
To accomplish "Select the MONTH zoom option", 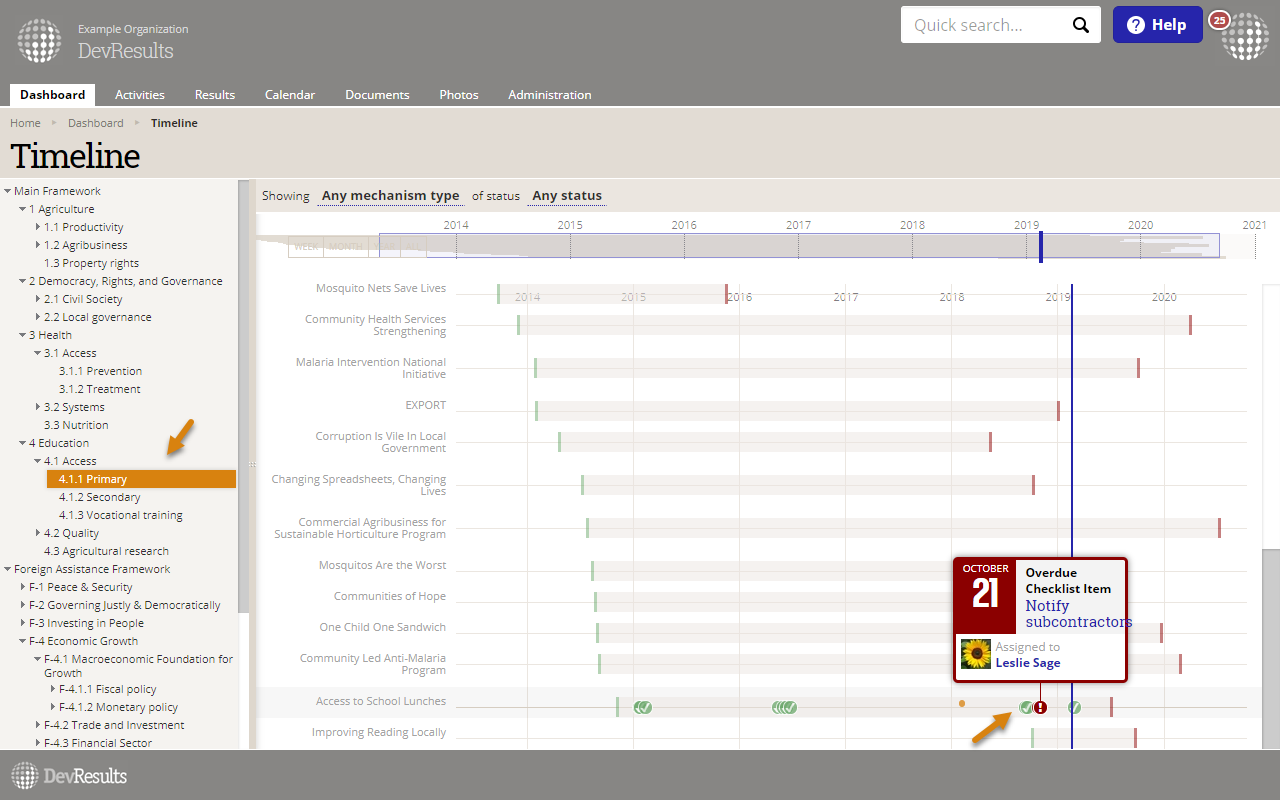I will tap(346, 246).
